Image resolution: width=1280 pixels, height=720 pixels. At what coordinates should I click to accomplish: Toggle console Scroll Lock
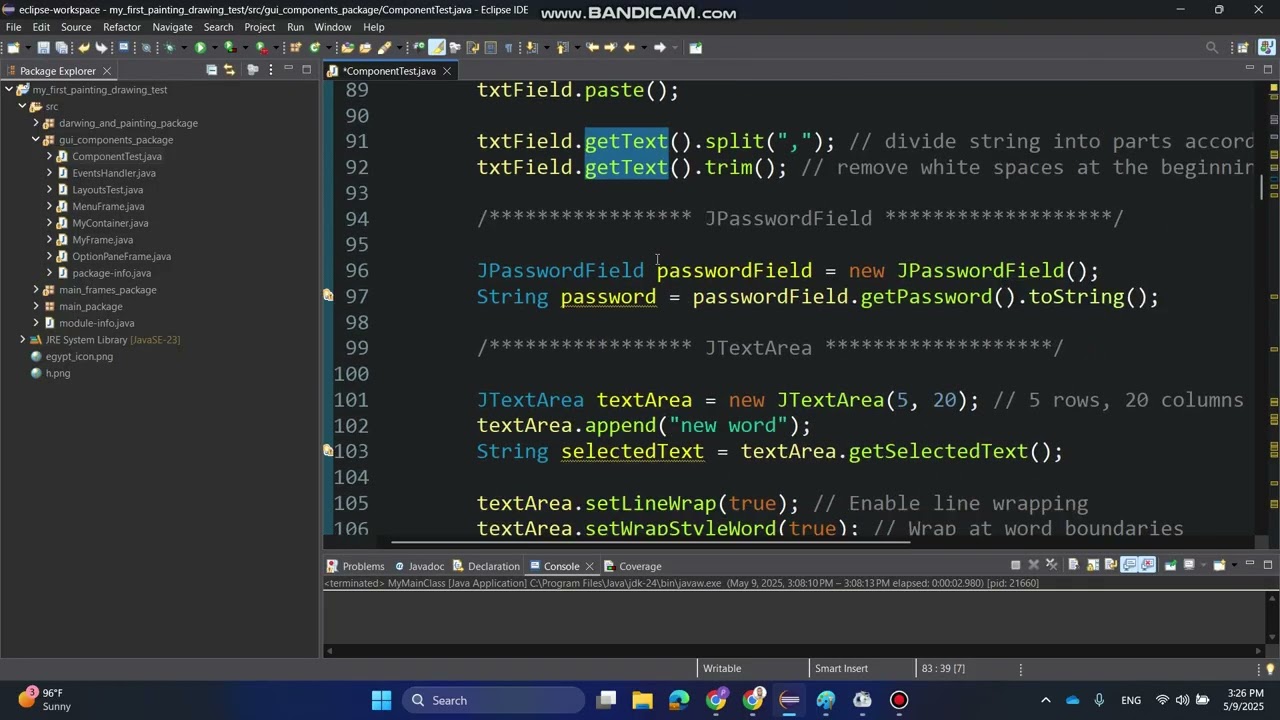[1093, 565]
